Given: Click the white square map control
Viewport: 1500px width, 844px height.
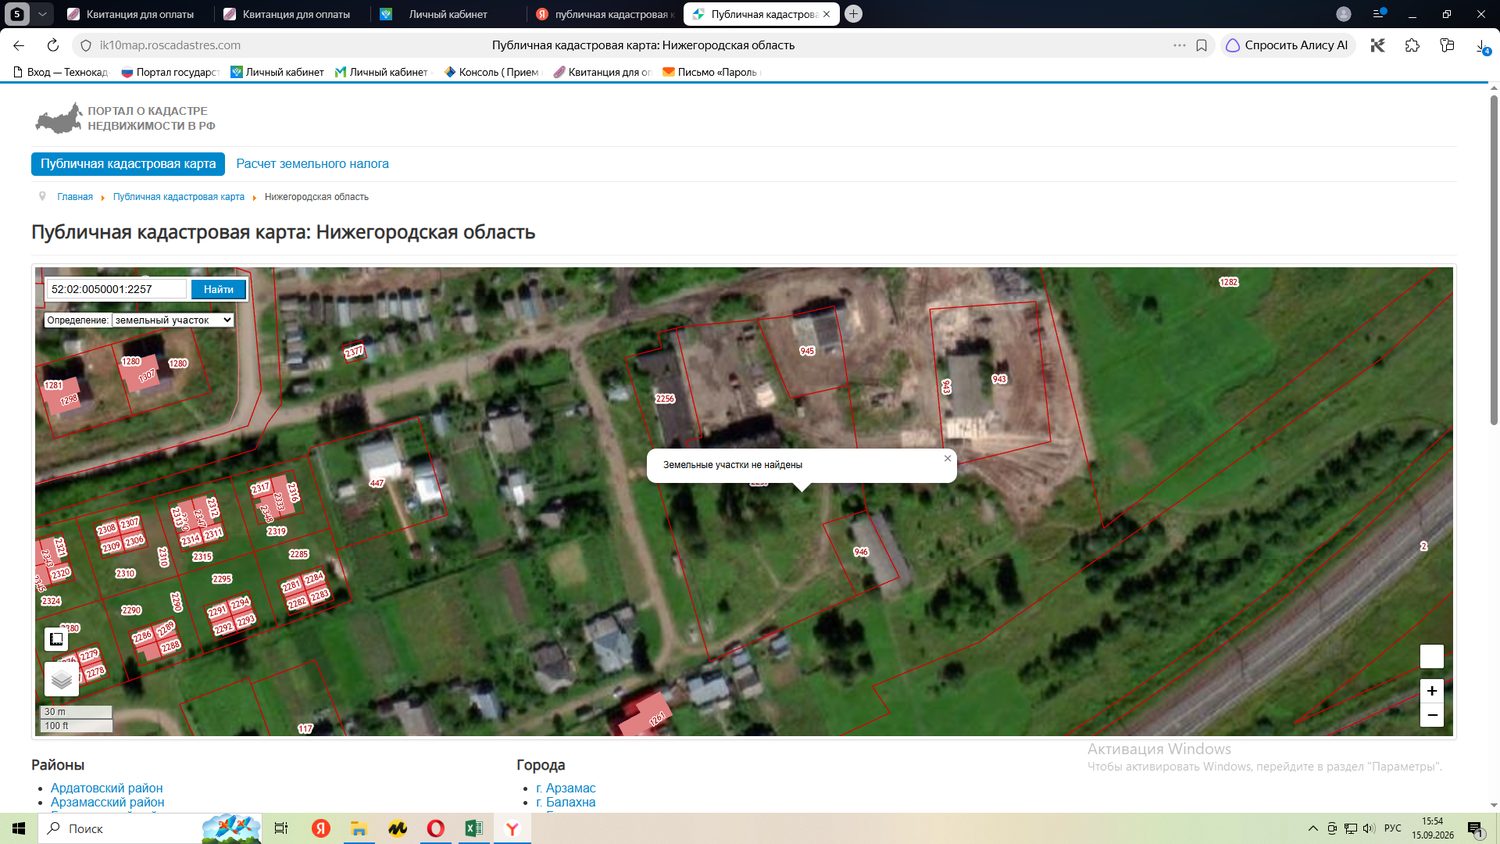Looking at the screenshot, I should click(1432, 656).
